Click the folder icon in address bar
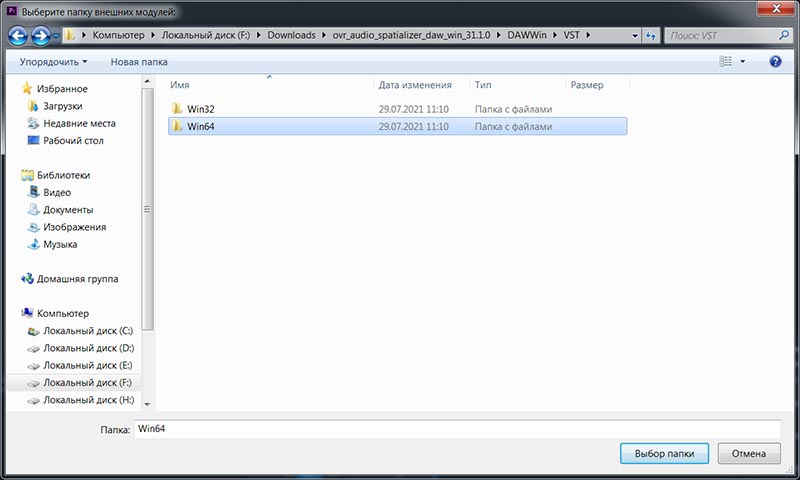800x480 pixels. pyautogui.click(x=70, y=35)
